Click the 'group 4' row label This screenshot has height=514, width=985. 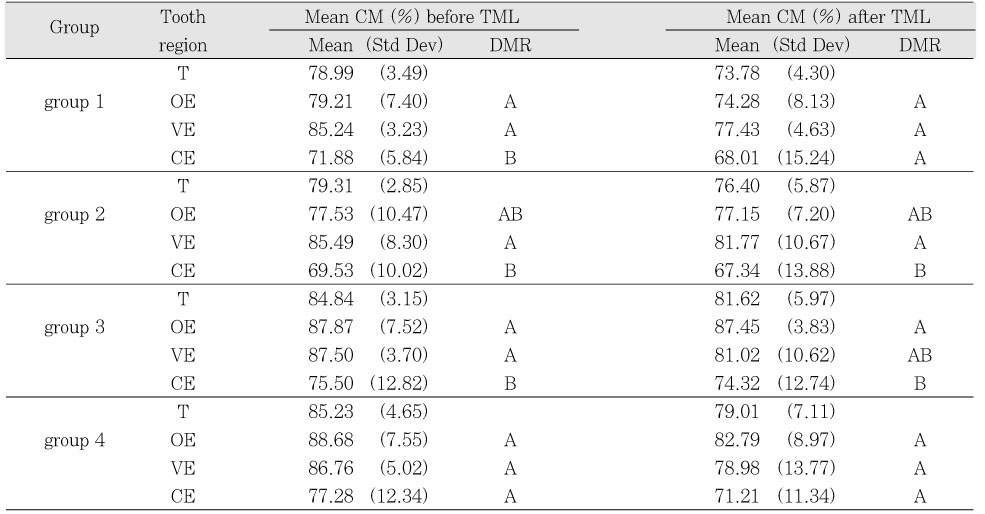click(73, 438)
